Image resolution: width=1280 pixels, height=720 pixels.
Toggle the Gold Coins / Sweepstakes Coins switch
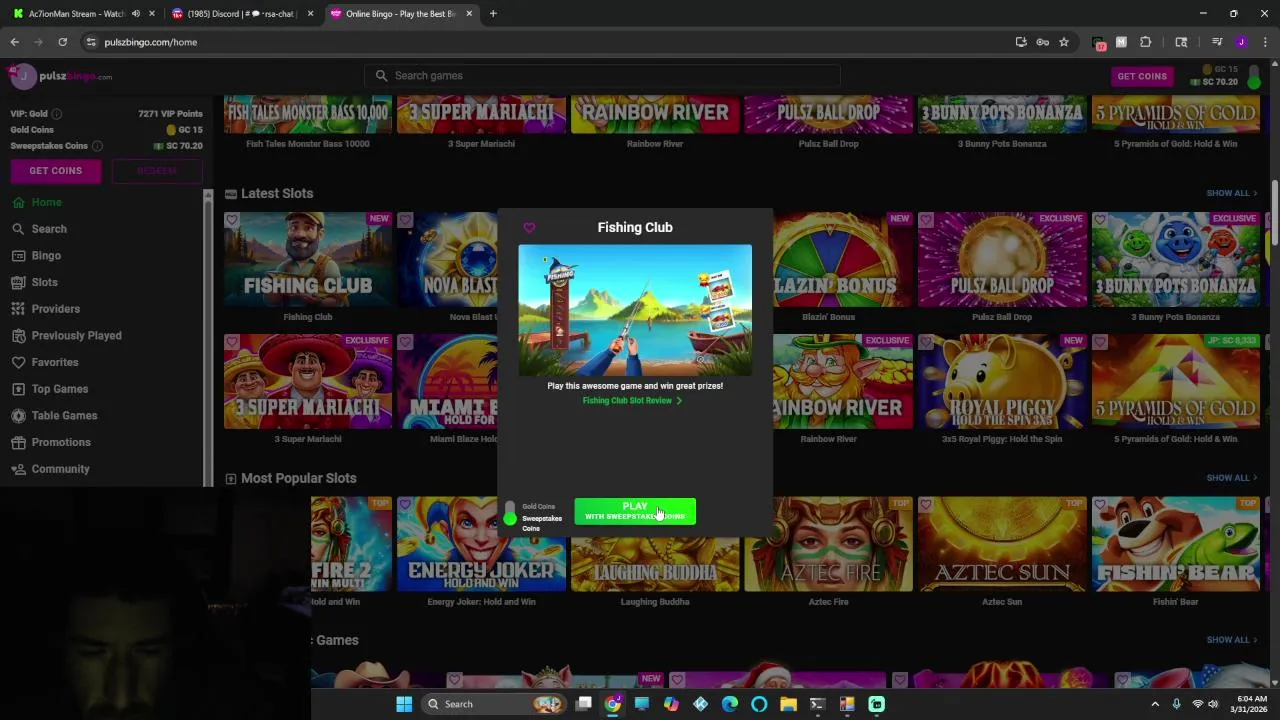click(511, 514)
